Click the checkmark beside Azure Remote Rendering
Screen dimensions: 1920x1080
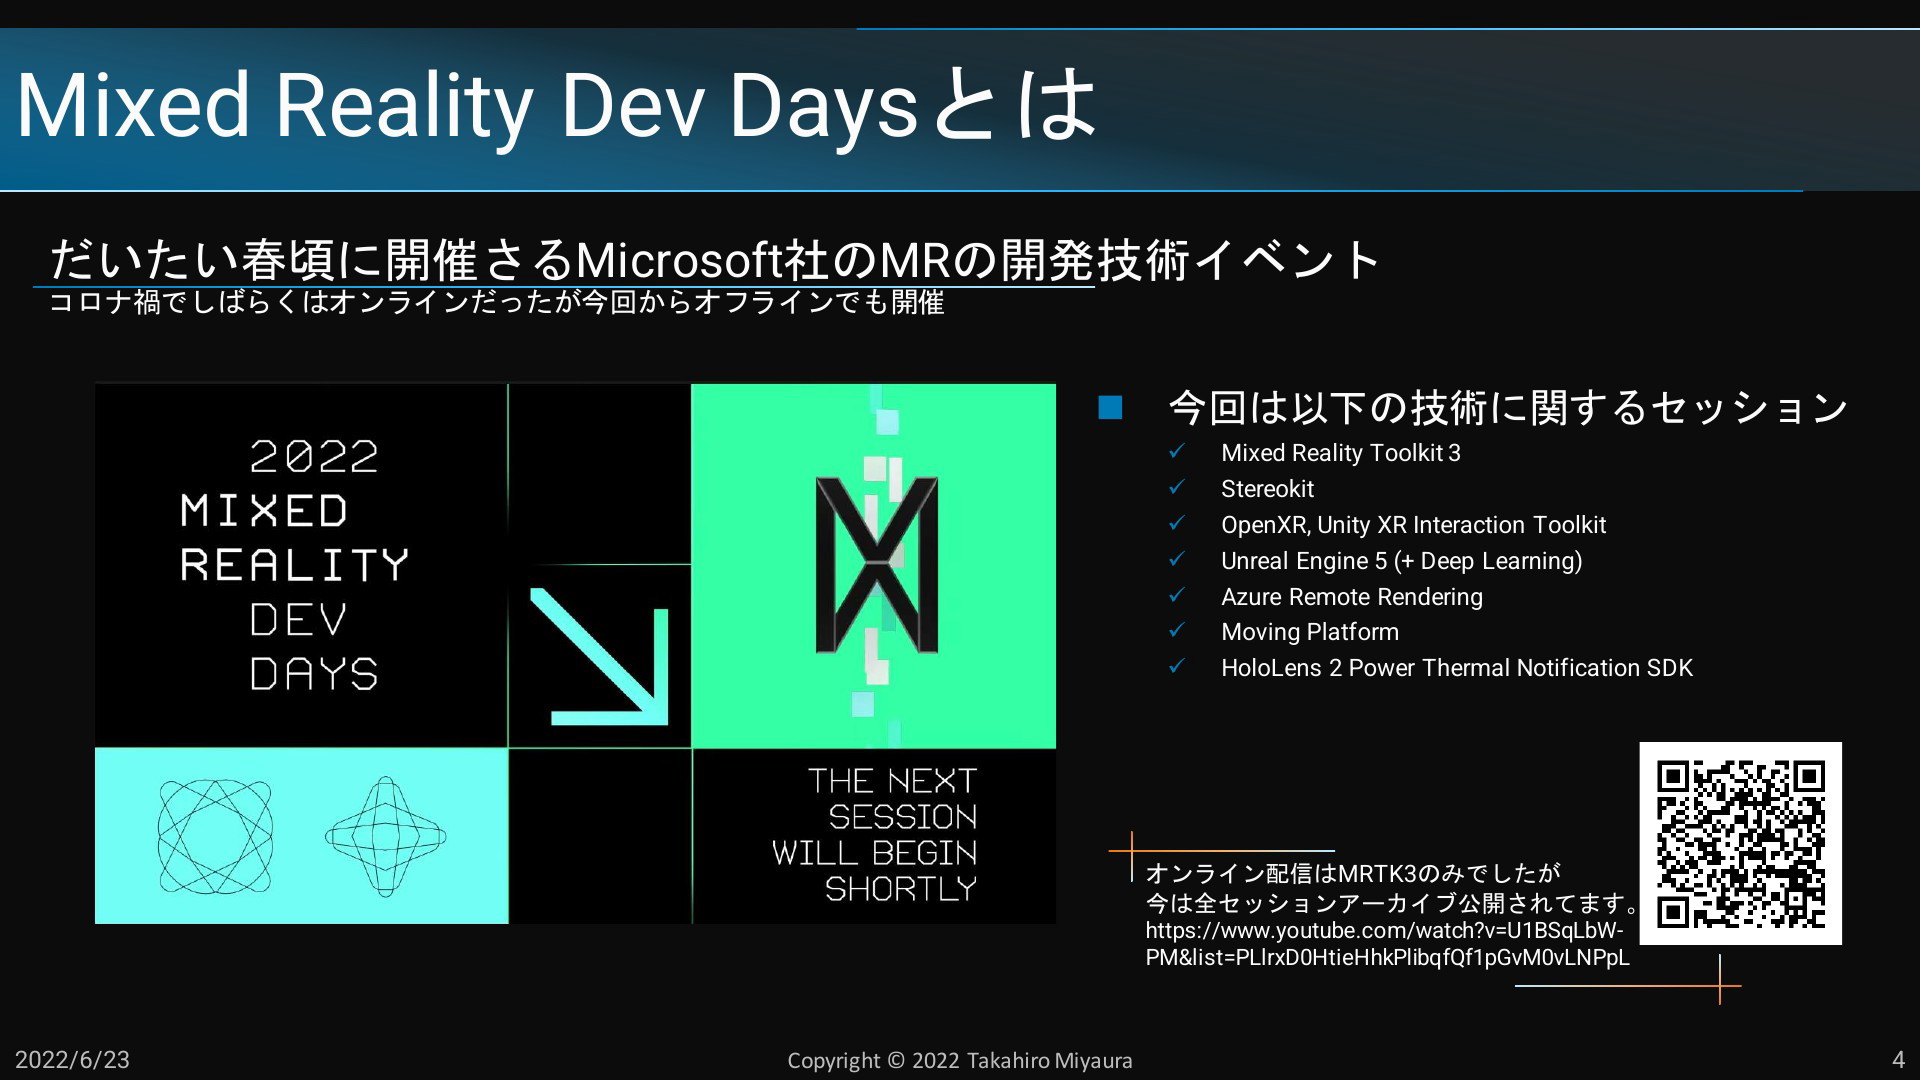[x=1177, y=596]
